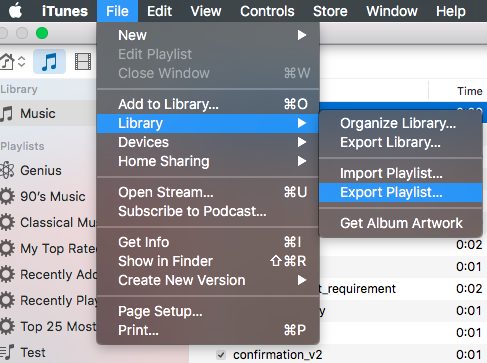Click the Genius atom icon
This screenshot has height=363, width=487.
[x=7, y=170]
